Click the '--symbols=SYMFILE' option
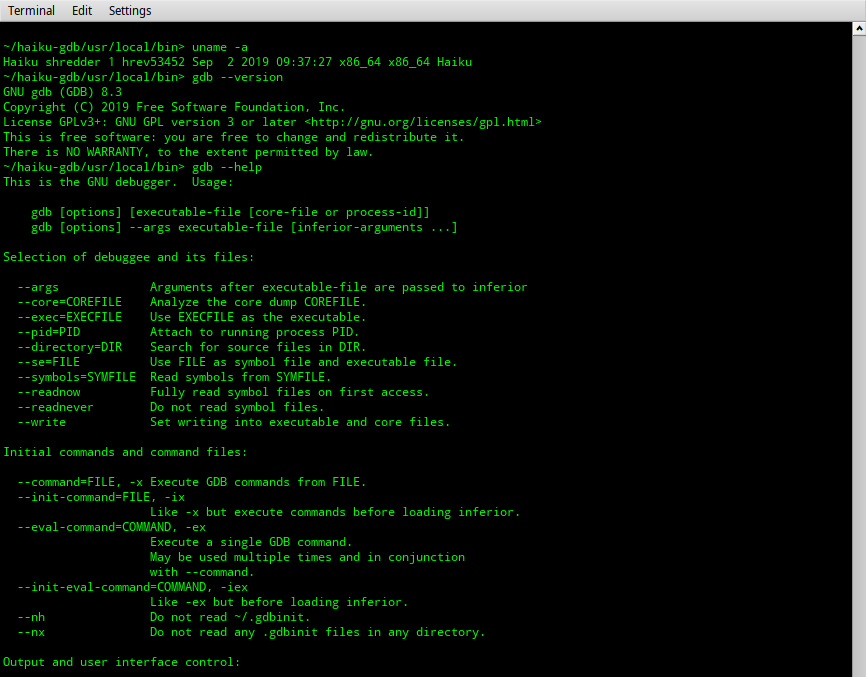Screen dimensions: 866x677 (x=76, y=377)
